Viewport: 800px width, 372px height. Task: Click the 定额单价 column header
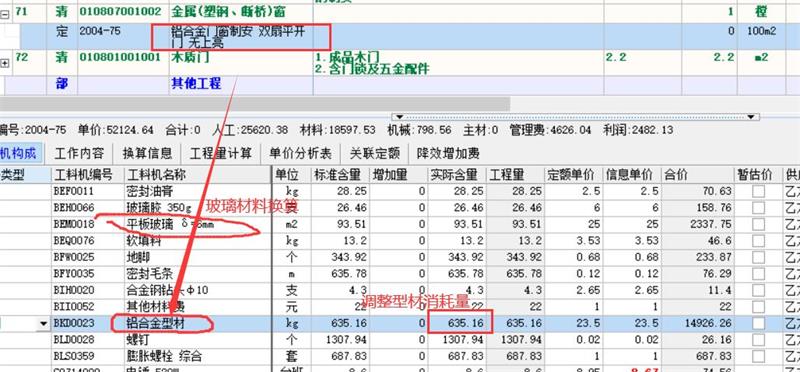pyautogui.click(x=573, y=175)
